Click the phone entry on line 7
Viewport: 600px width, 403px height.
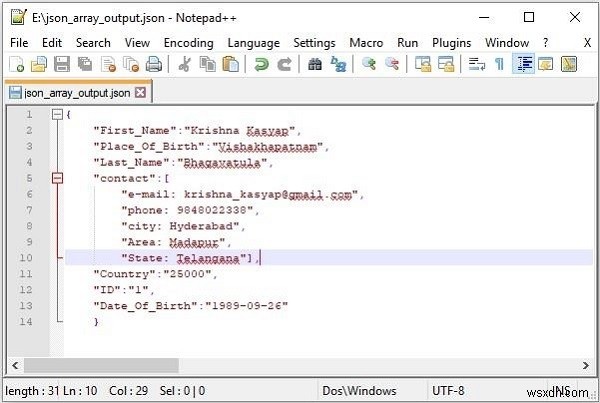[191, 210]
